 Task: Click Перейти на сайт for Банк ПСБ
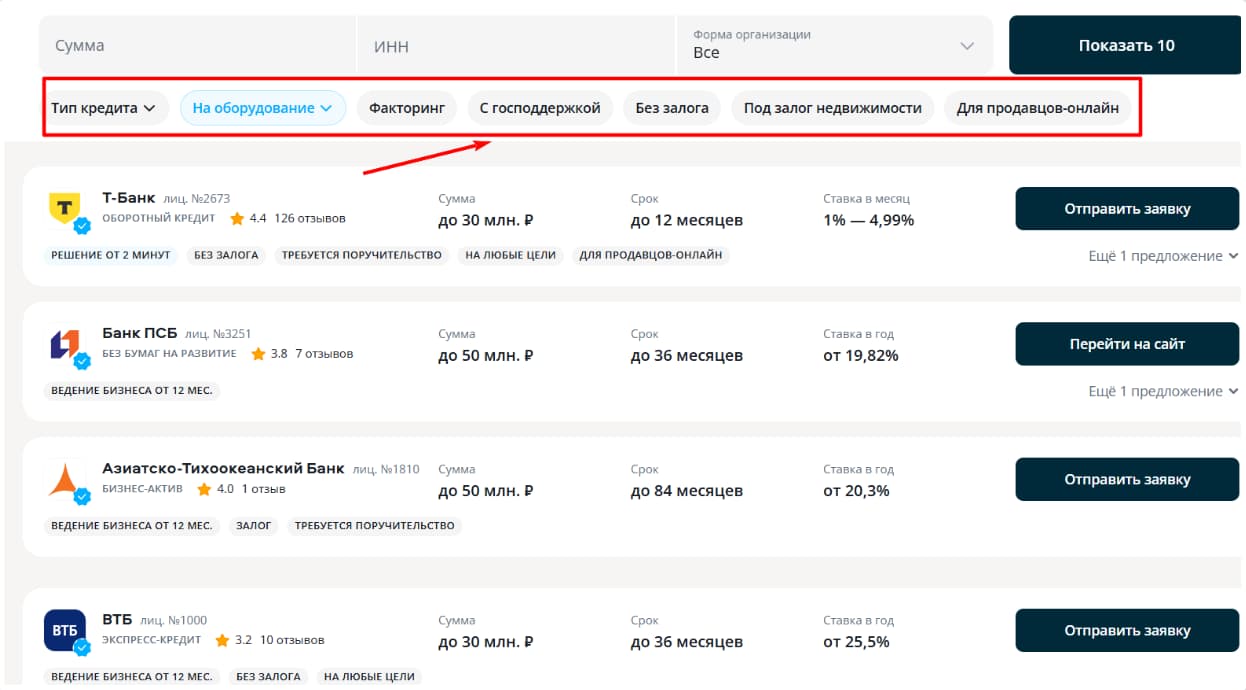[1127, 344]
